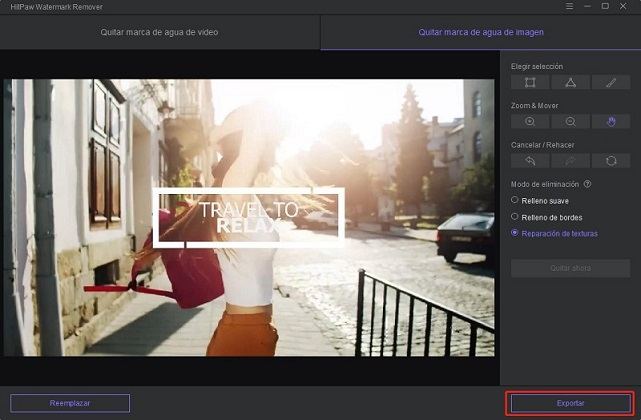Pick the brush selection tool
641x420 pixels.
tap(611, 83)
